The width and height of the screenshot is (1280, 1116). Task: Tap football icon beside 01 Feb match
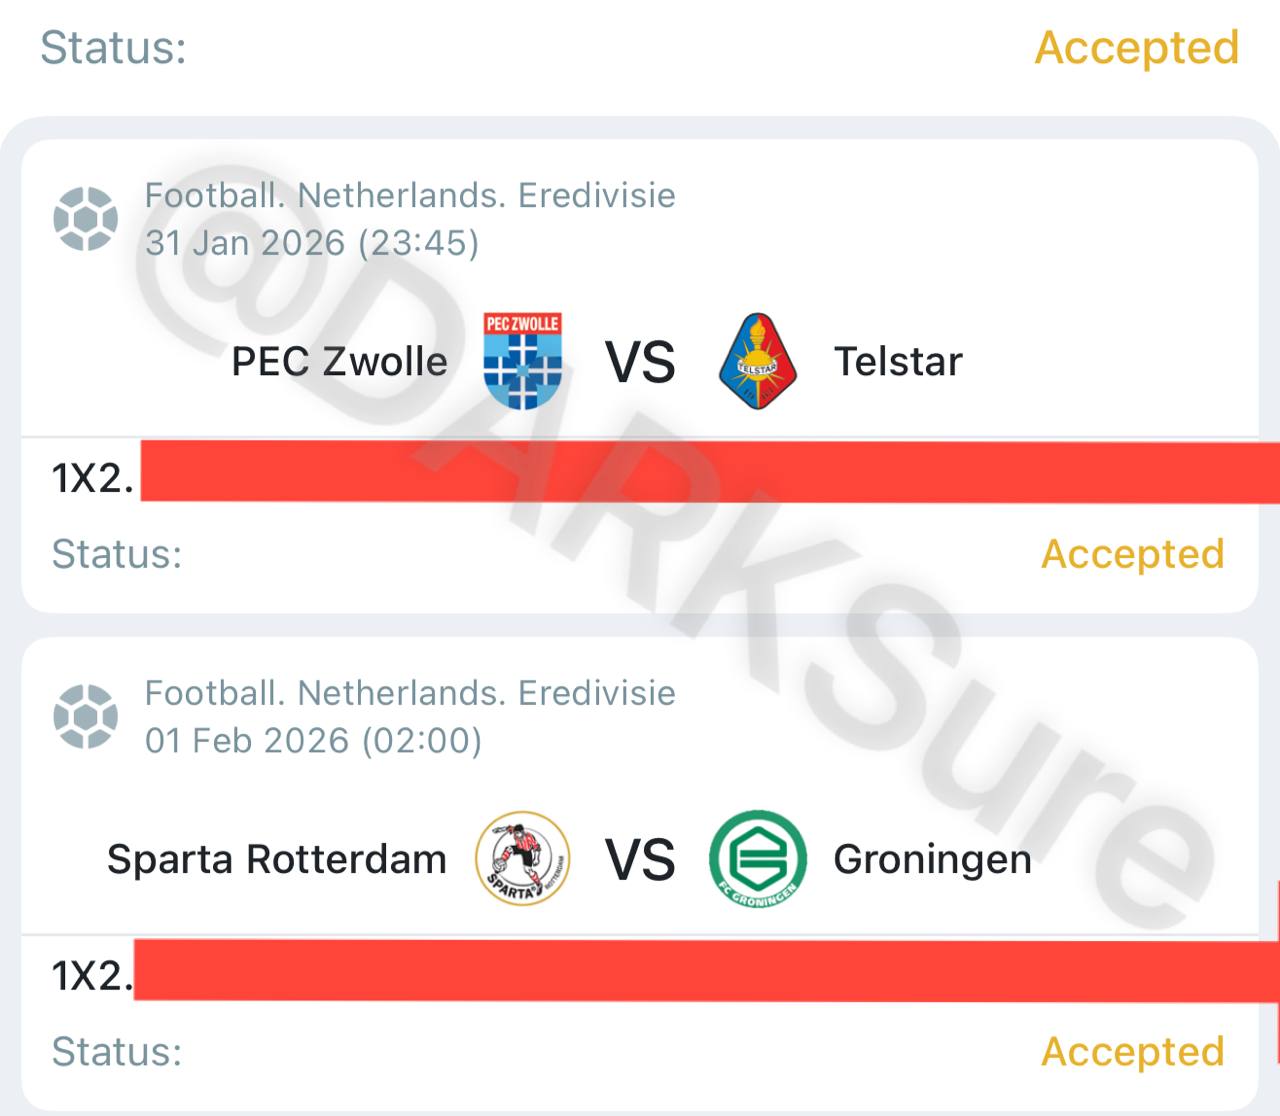[86, 716]
